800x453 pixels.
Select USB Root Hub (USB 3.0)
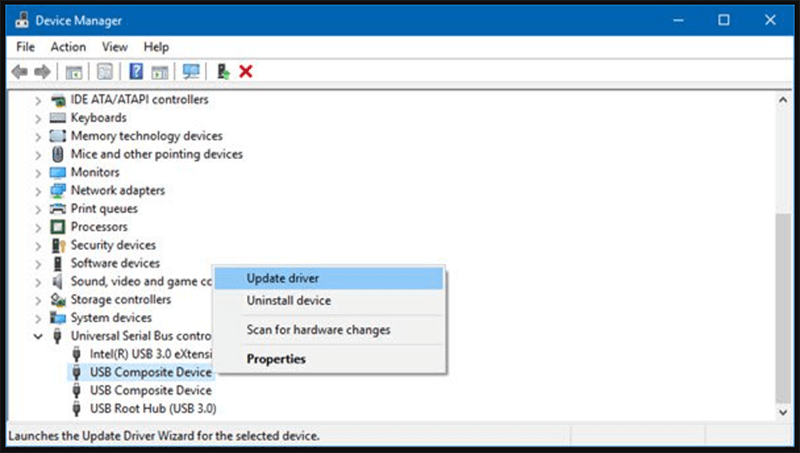coord(153,409)
